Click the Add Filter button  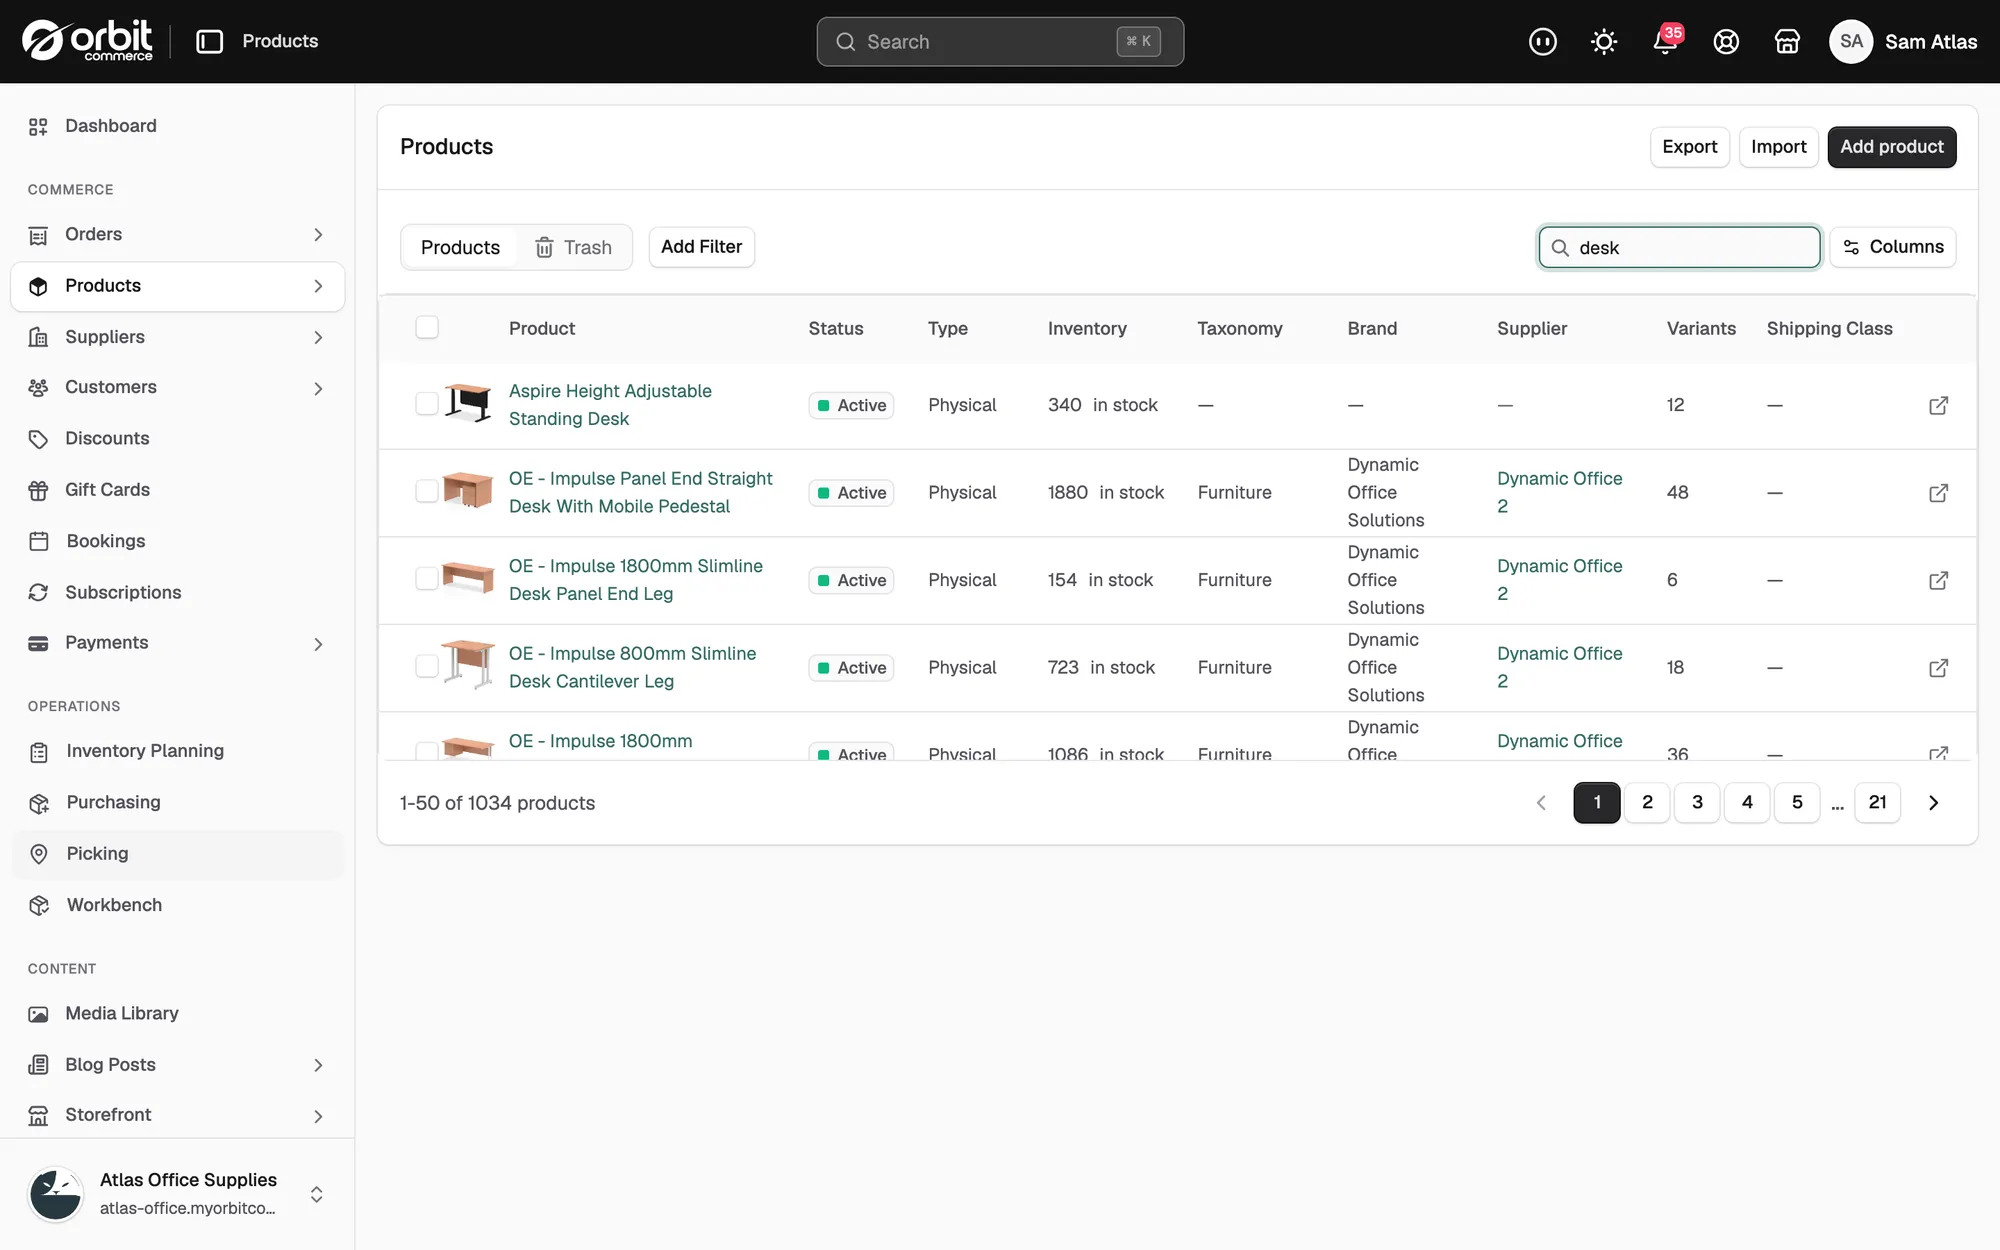point(701,247)
